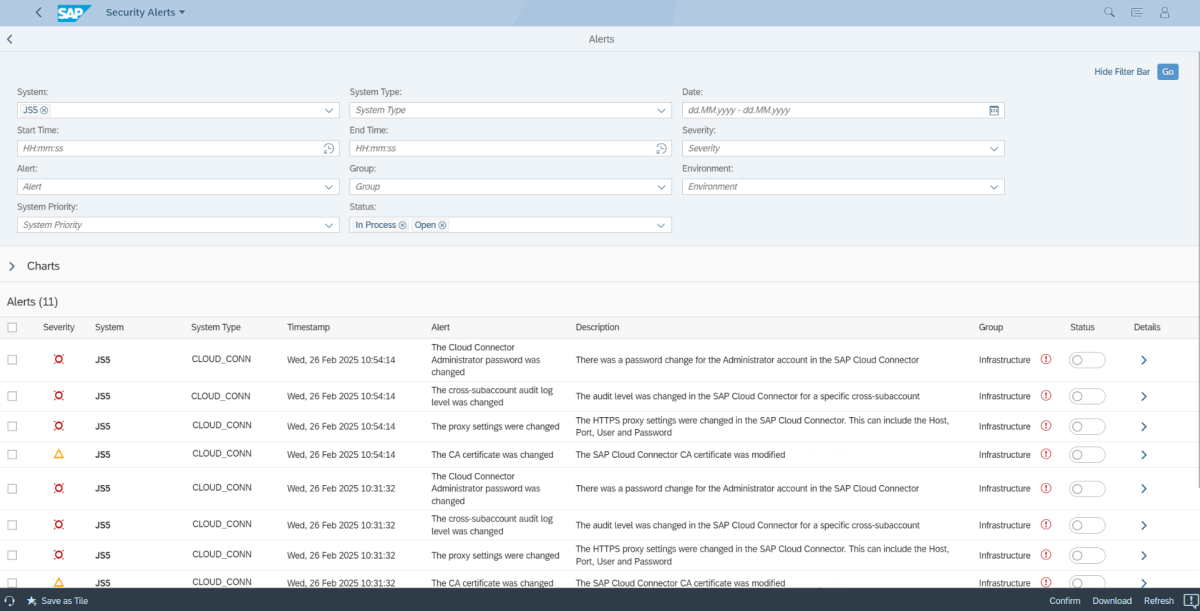Click the yellow warning icon for the CA certificate alert

58,454
